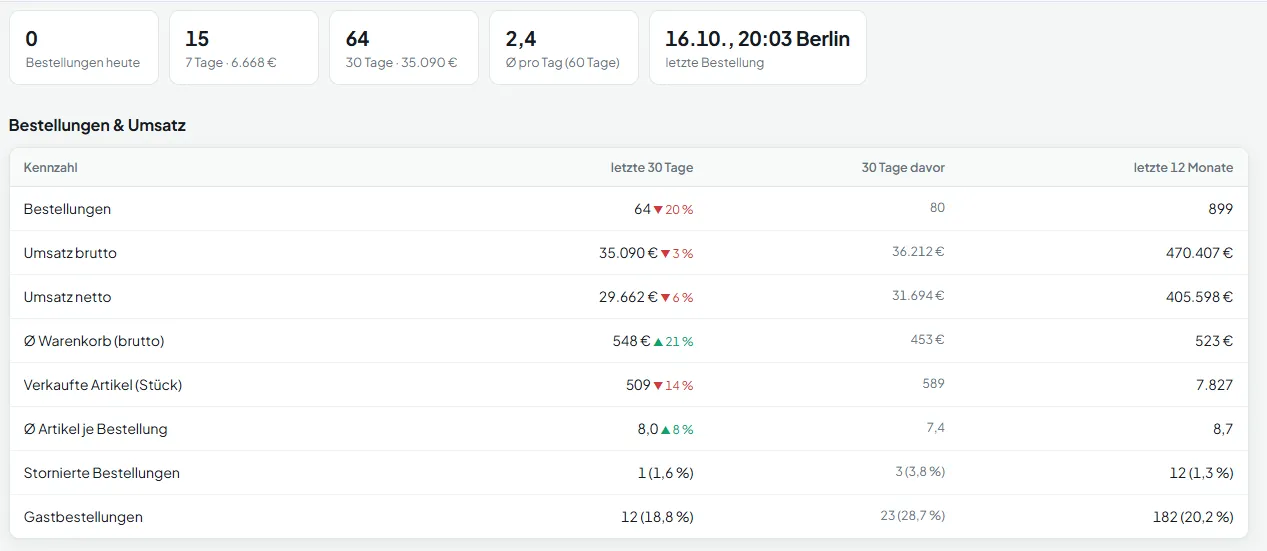1267x551 pixels.
Task: Click the previous-period value '23 (28,7 %)'
Action: pyautogui.click(x=912, y=516)
